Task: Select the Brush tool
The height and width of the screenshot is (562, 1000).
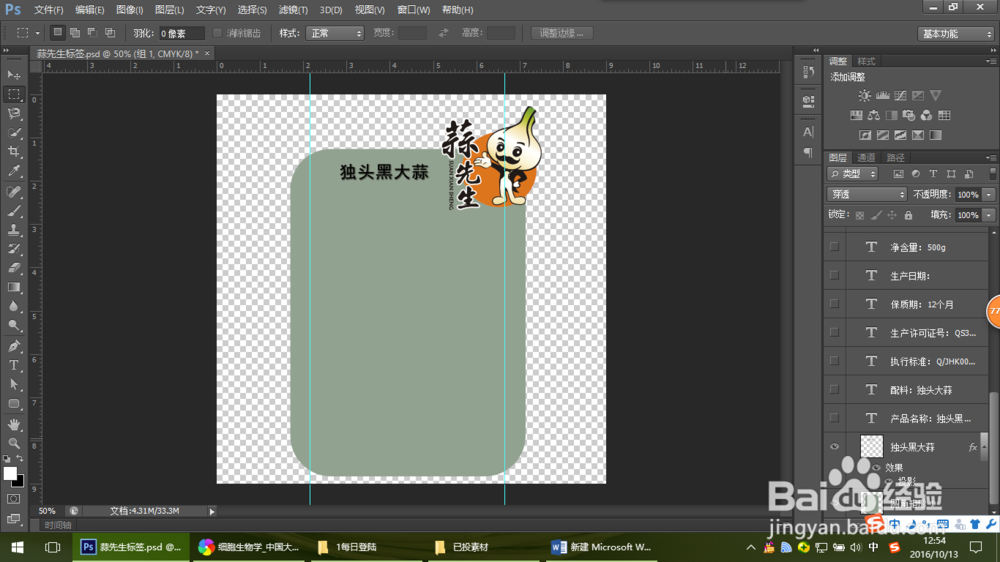Action: (x=13, y=211)
